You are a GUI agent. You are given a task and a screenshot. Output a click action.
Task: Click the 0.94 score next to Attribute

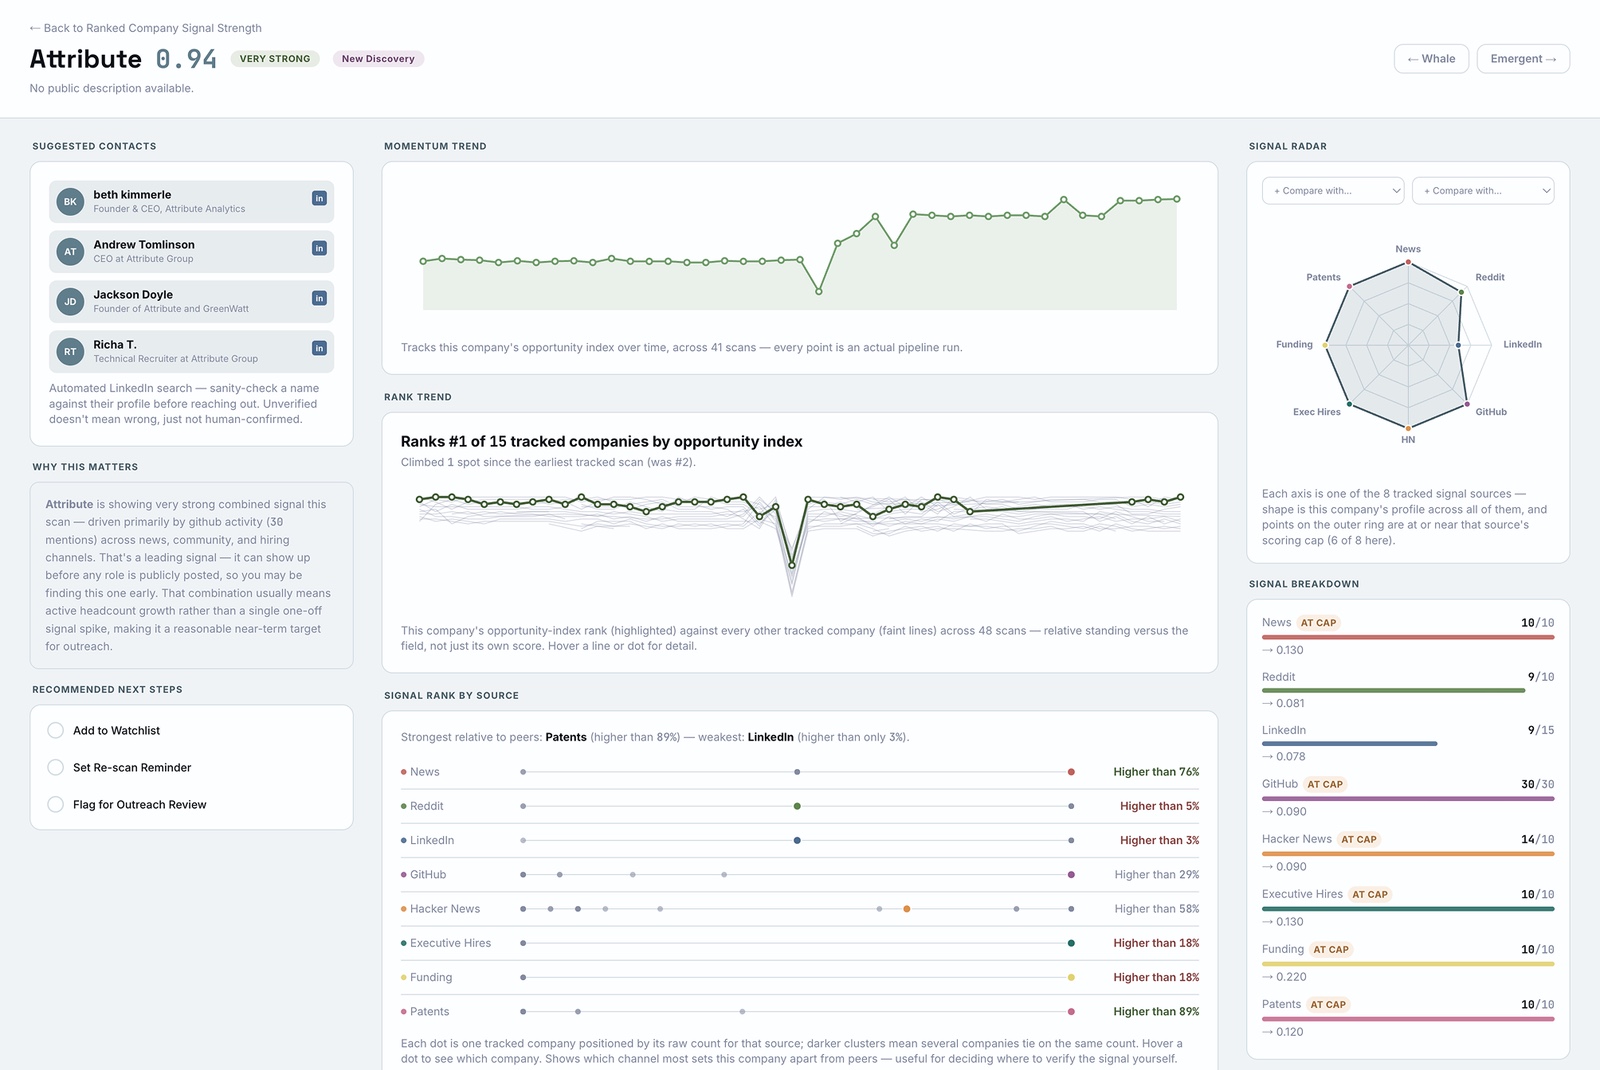(186, 59)
